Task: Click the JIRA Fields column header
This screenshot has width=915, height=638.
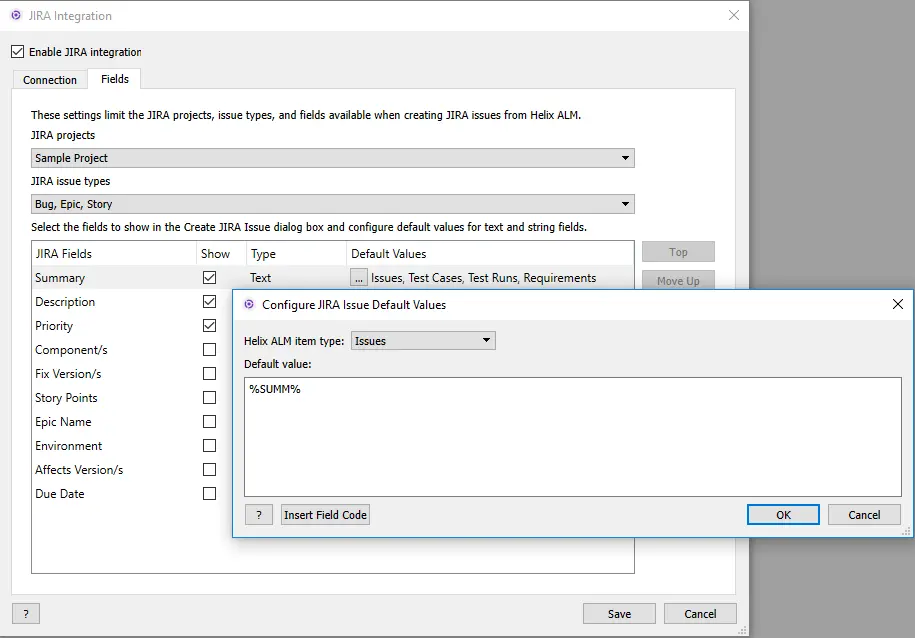Action: point(114,253)
